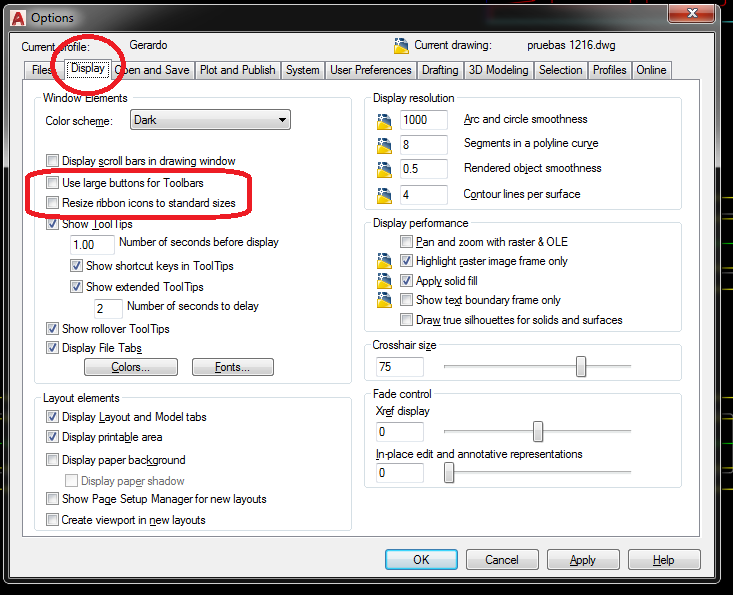733x595 pixels.
Task: Toggle Display scroll bars in drawing window
Action: tap(52, 161)
